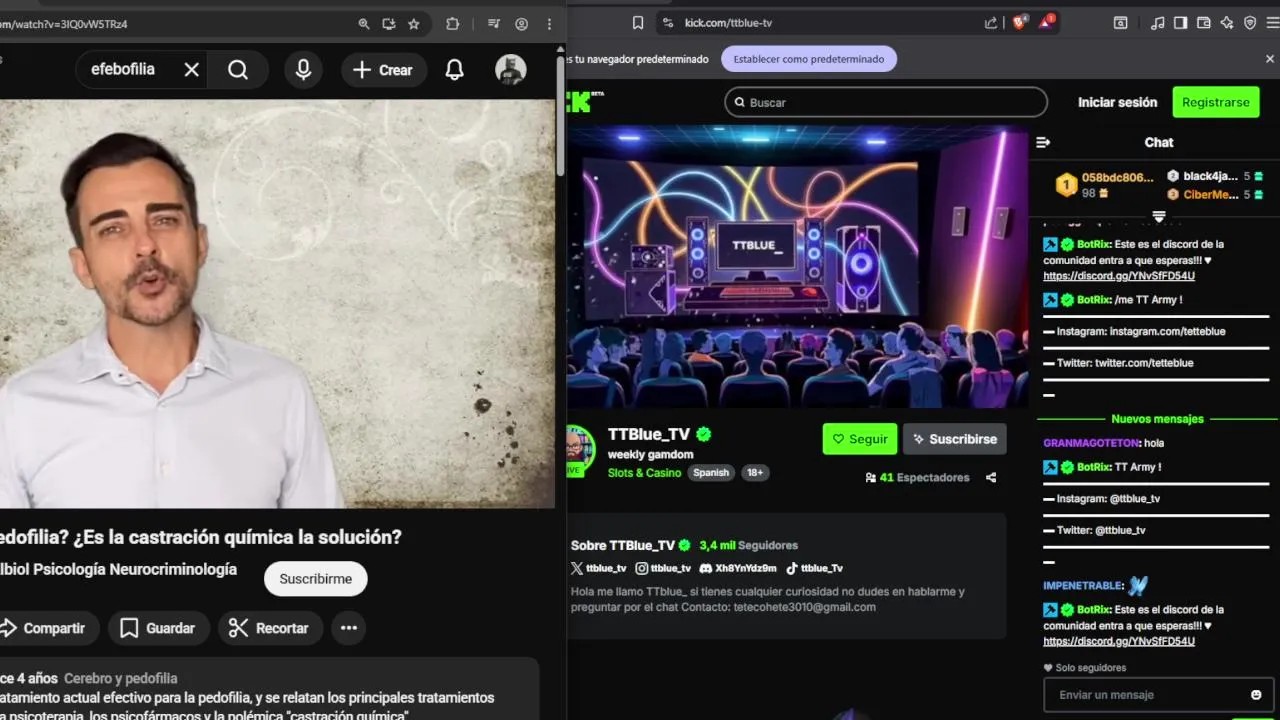Click Suscribirse button on Kick channel
The width and height of the screenshot is (1280, 720).
pyautogui.click(x=954, y=439)
